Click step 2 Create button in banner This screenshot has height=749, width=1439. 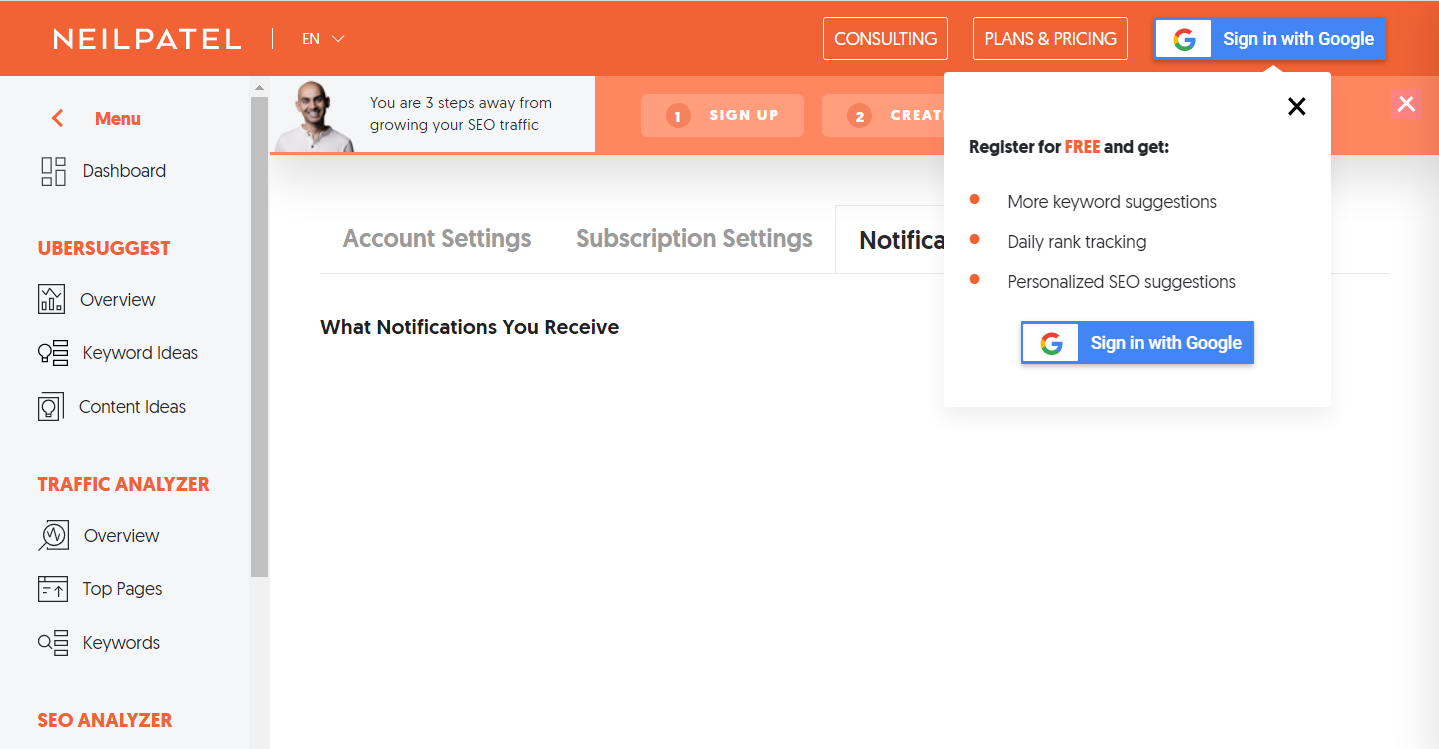pyautogui.click(x=884, y=116)
